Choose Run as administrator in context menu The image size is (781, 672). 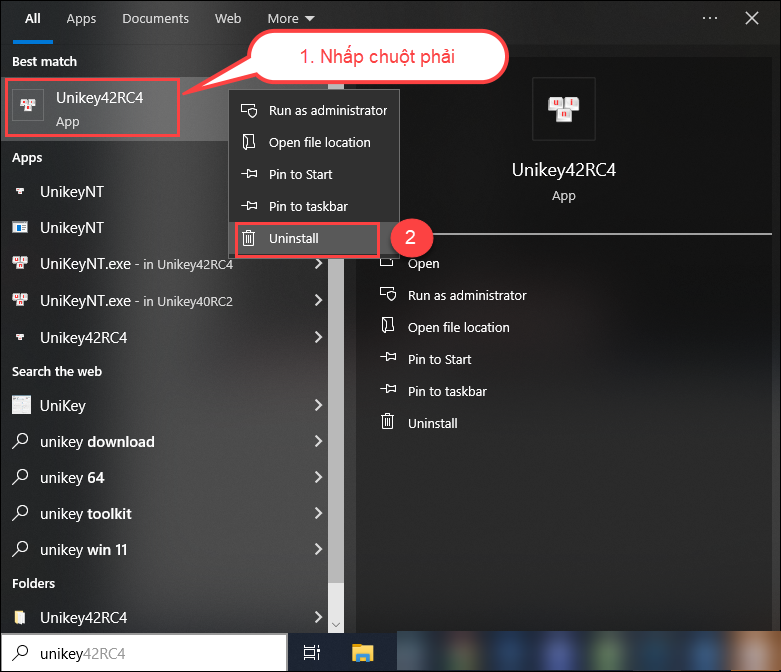tap(314, 110)
